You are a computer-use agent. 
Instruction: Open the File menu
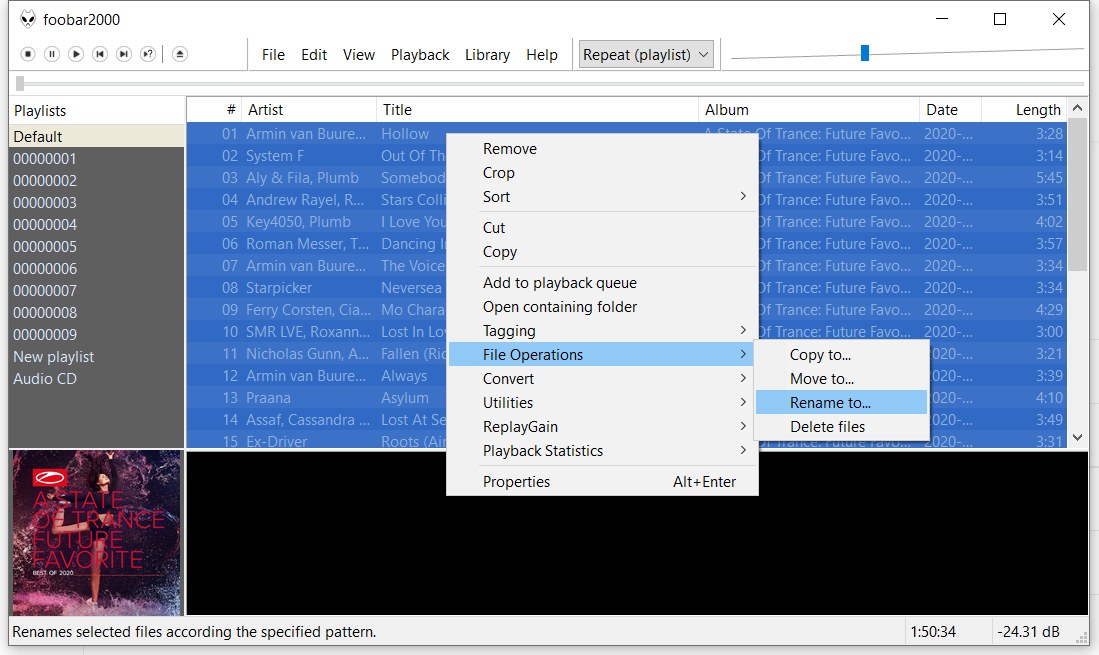coord(273,55)
